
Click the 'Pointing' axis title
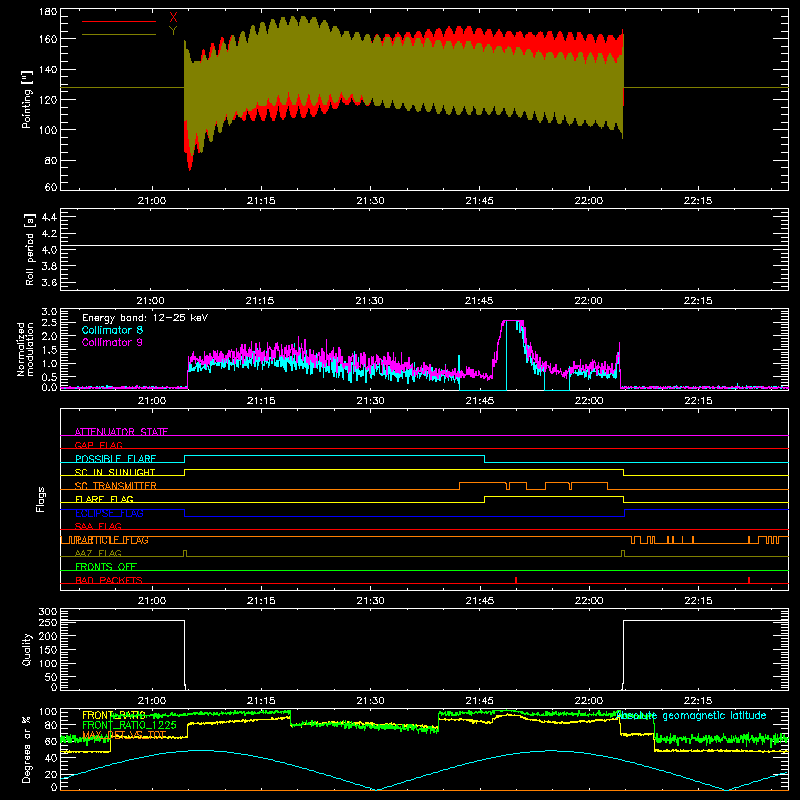27,99
